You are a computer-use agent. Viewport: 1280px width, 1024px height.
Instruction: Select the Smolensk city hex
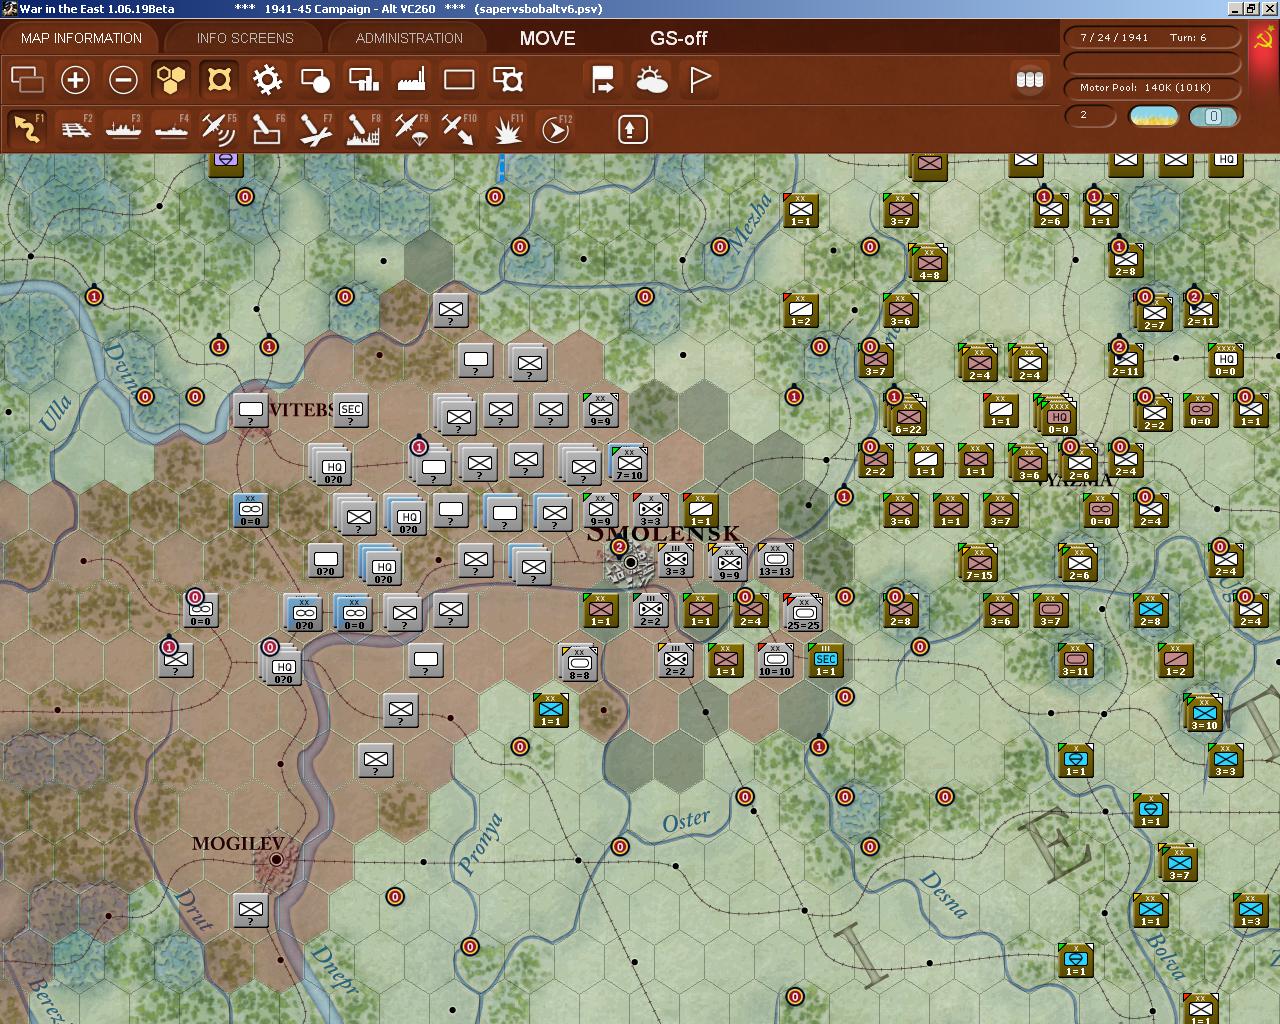click(630, 562)
